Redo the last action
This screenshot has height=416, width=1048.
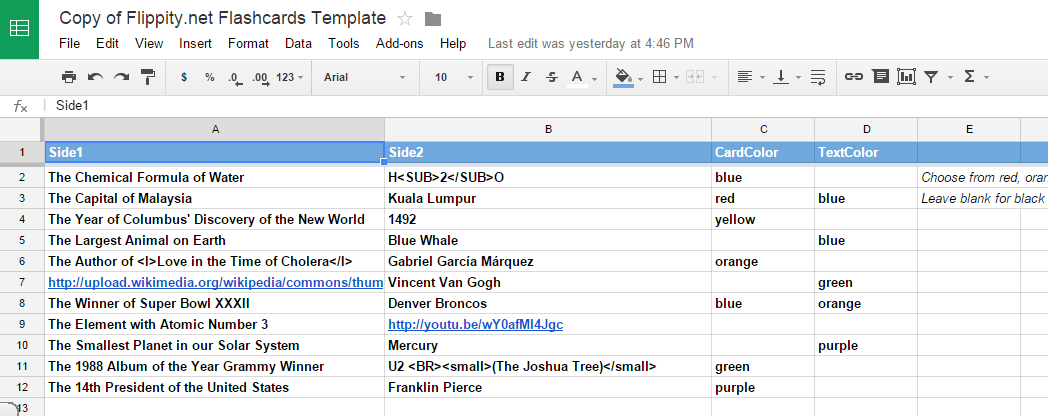tap(121, 77)
